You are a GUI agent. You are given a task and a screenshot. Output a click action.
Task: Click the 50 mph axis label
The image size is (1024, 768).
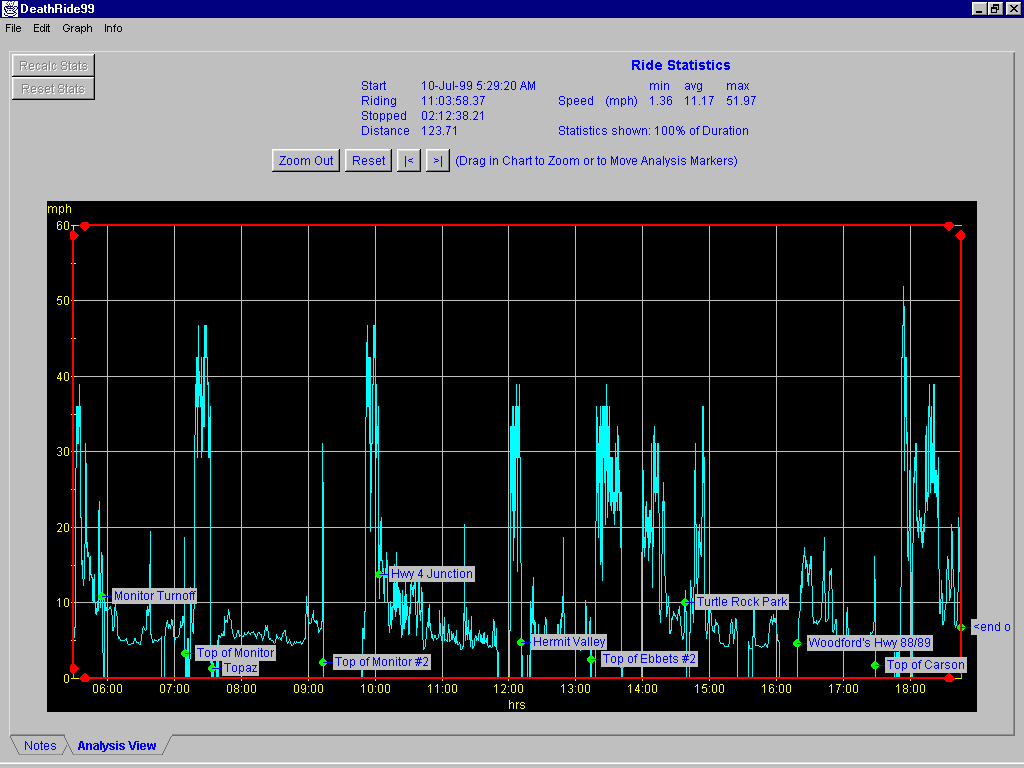coord(63,301)
